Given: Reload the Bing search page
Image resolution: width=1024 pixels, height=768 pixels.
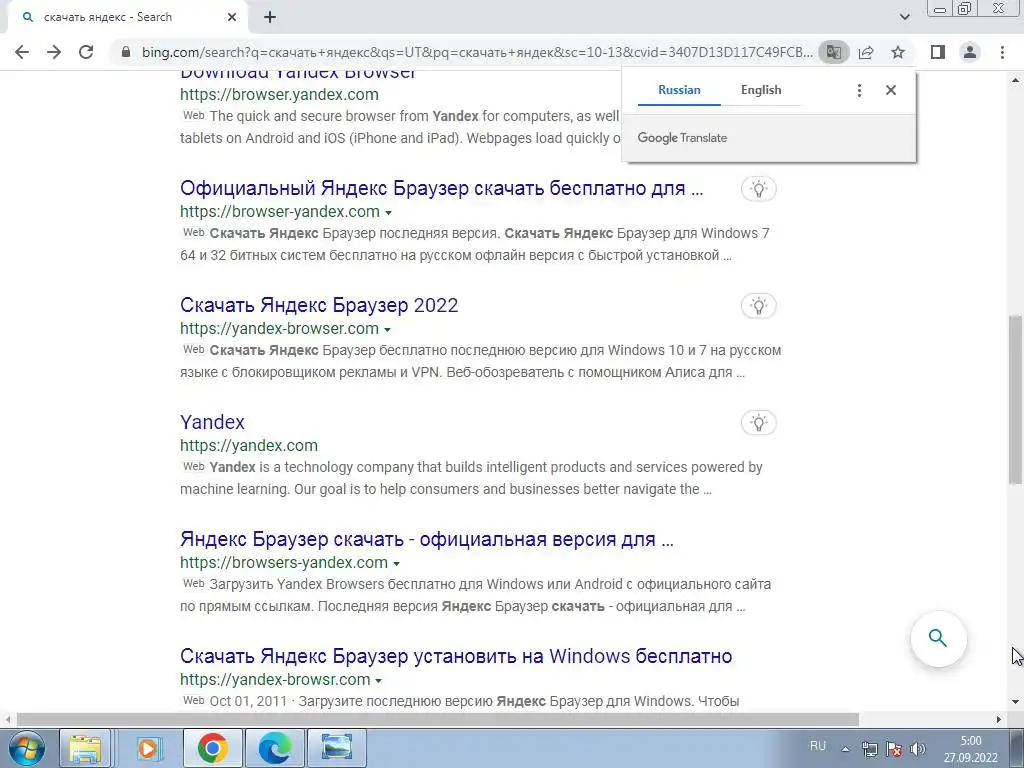Looking at the screenshot, I should pos(86,52).
